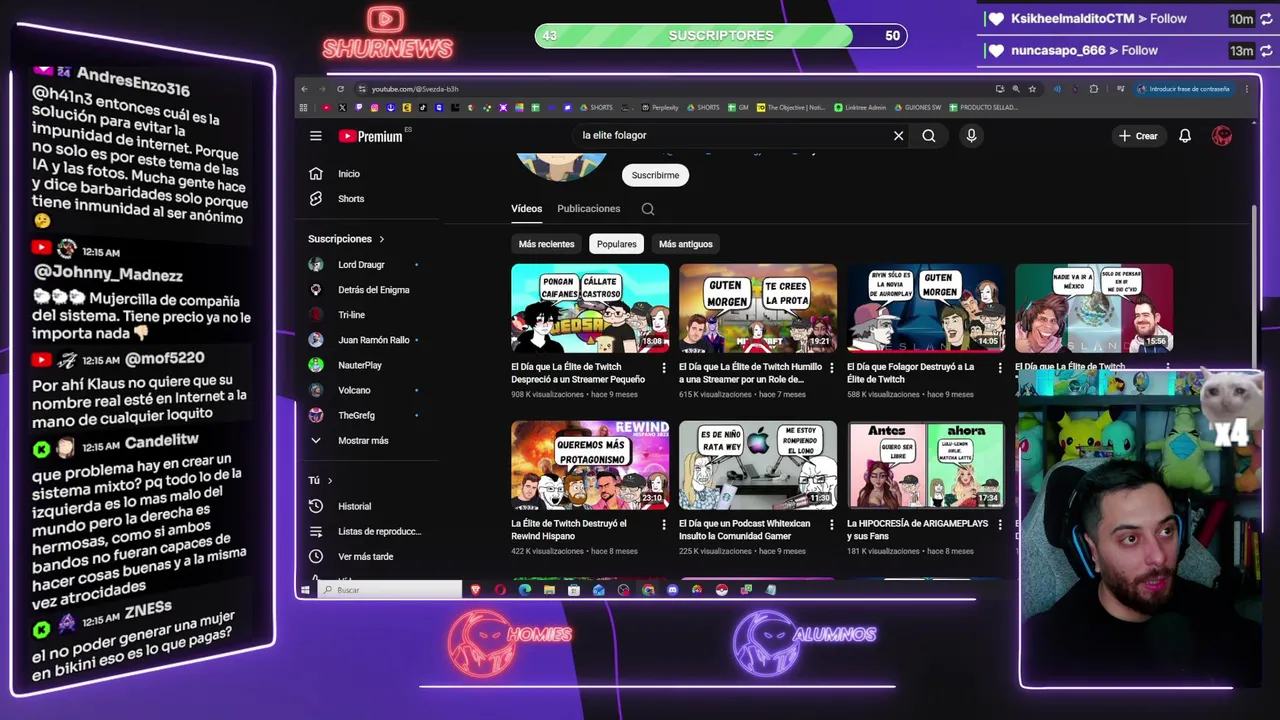
Task: Open the PRODUCTO SELLAD... bookmark
Action: tap(984, 107)
